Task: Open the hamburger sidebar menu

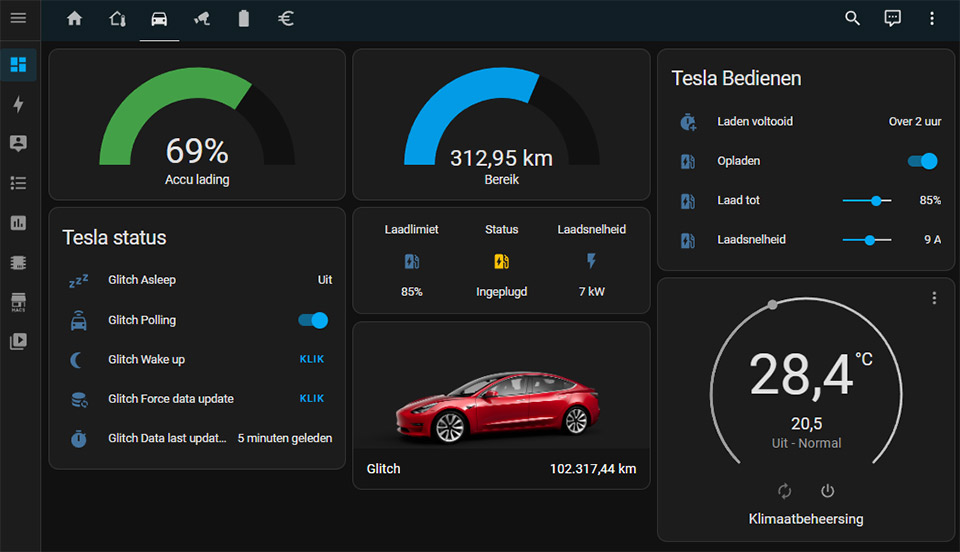Action: pyautogui.click(x=18, y=18)
